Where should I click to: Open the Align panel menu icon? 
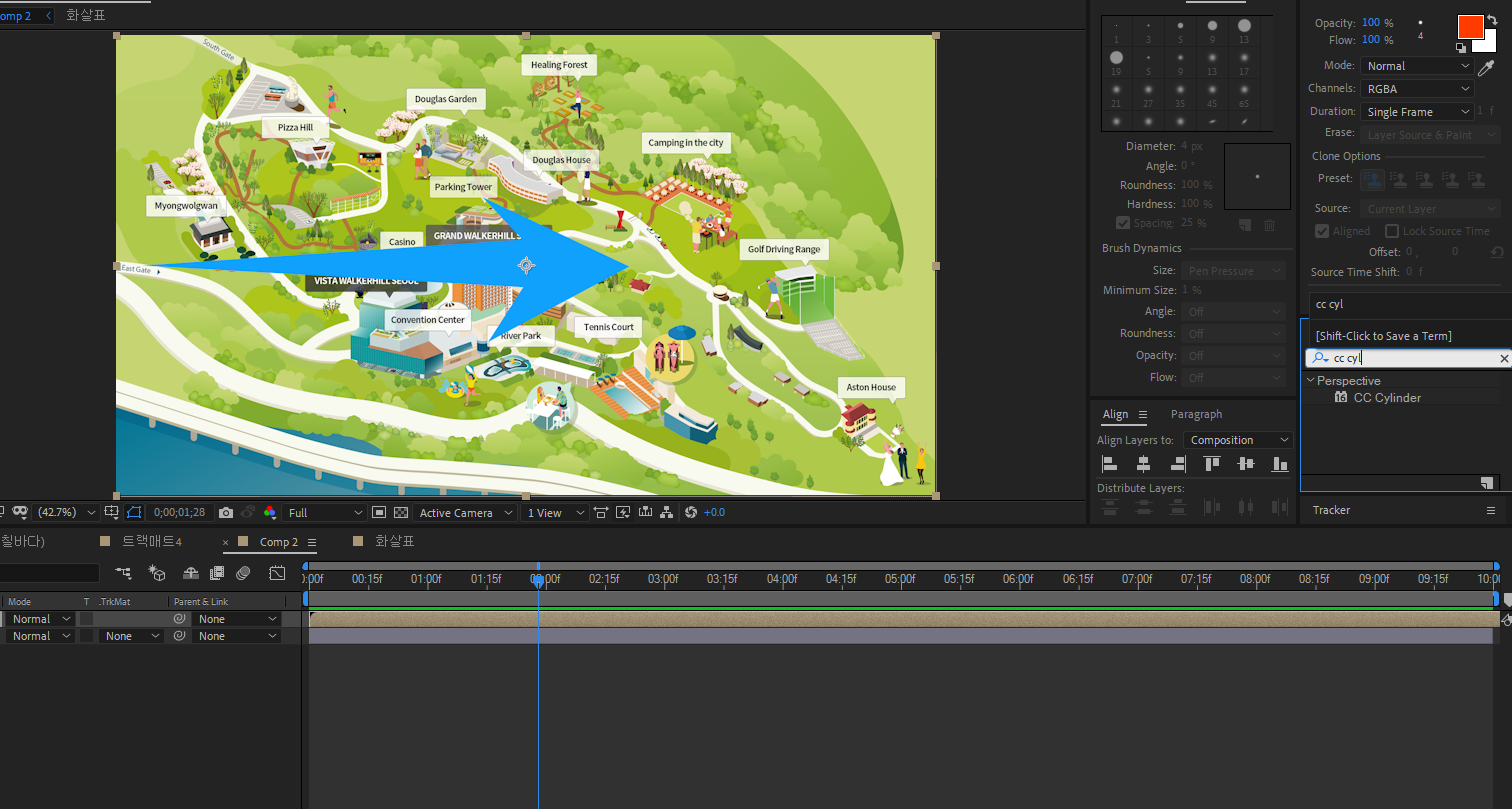[1143, 414]
